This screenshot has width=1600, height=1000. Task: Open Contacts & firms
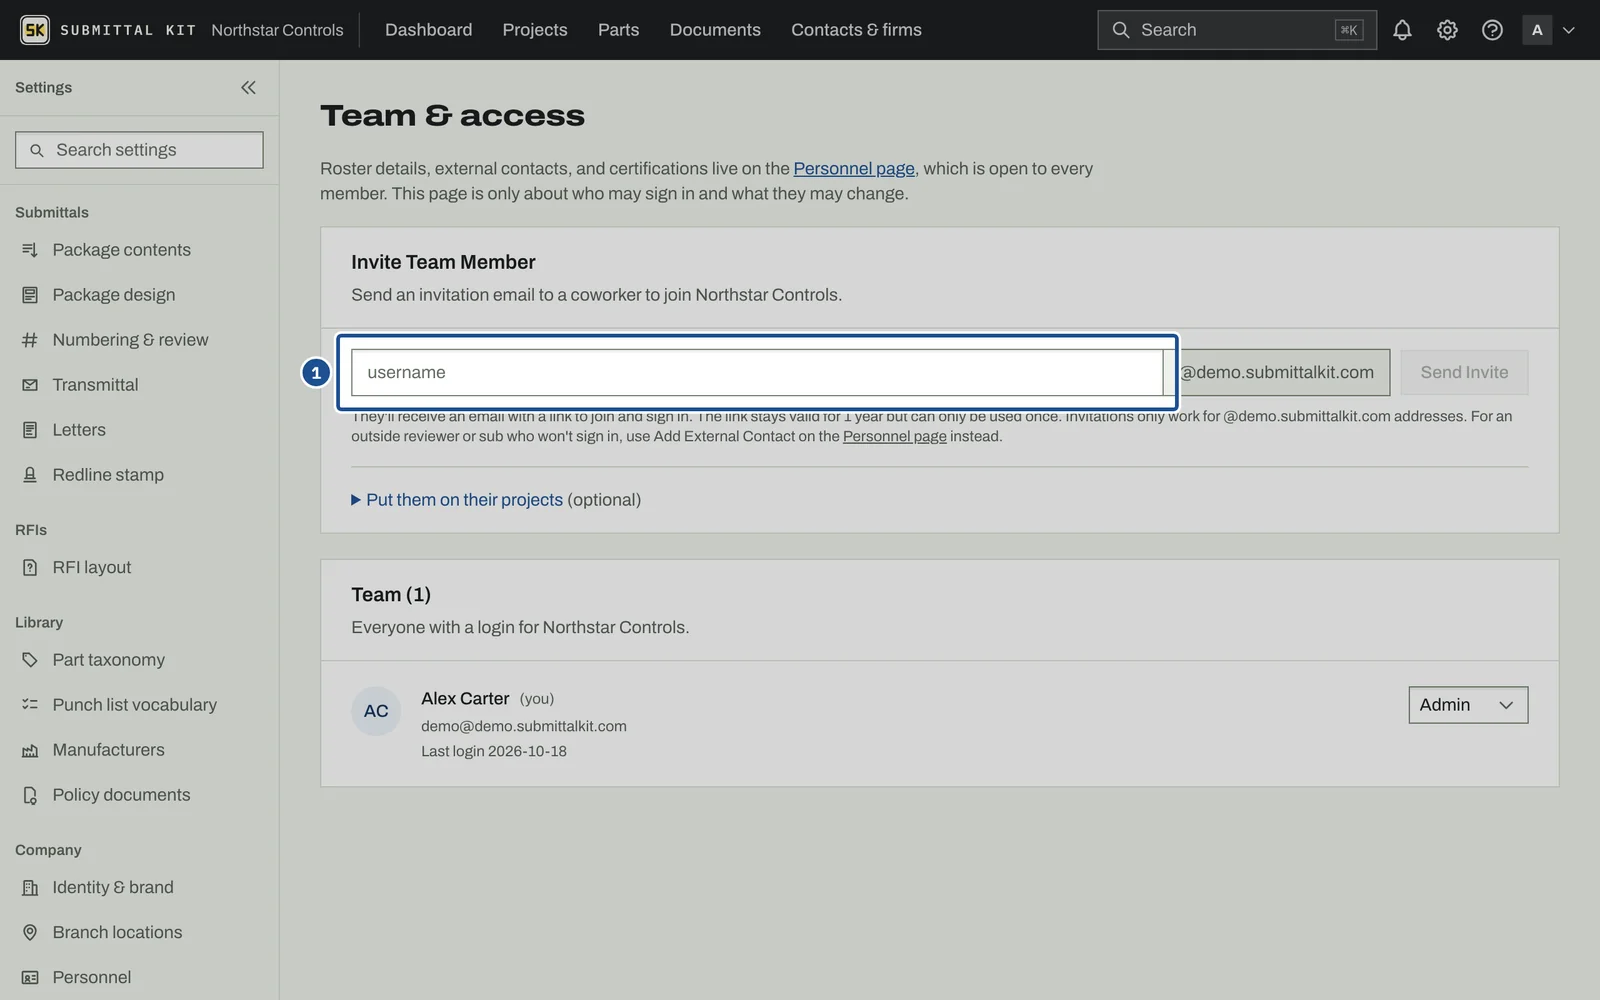click(x=856, y=30)
